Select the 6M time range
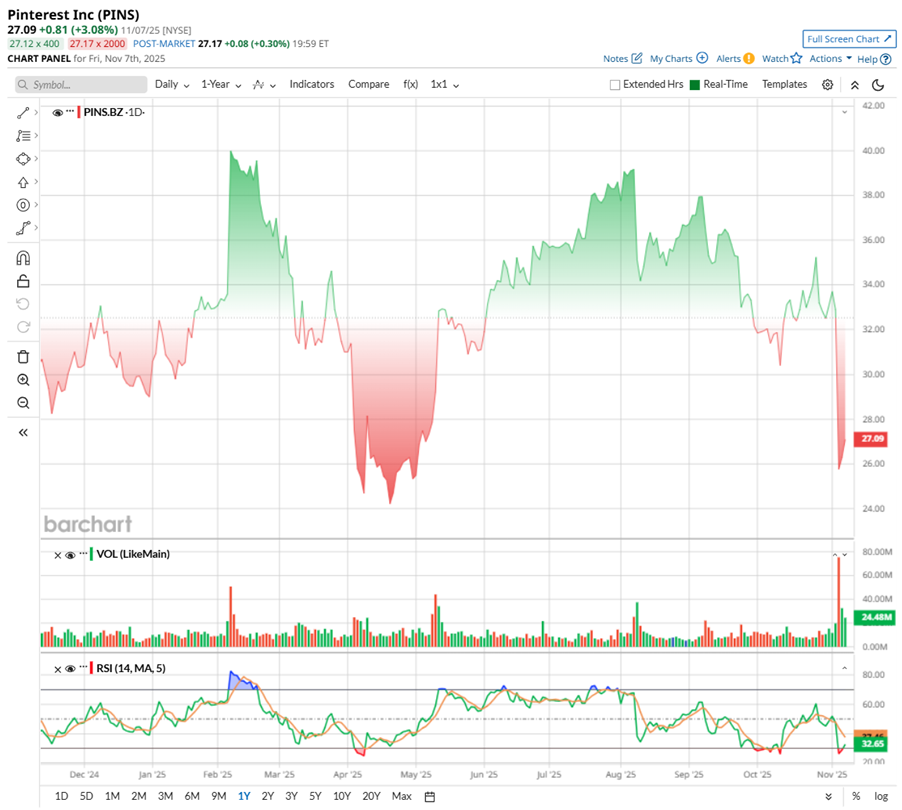The width and height of the screenshot is (902, 810). (192, 796)
